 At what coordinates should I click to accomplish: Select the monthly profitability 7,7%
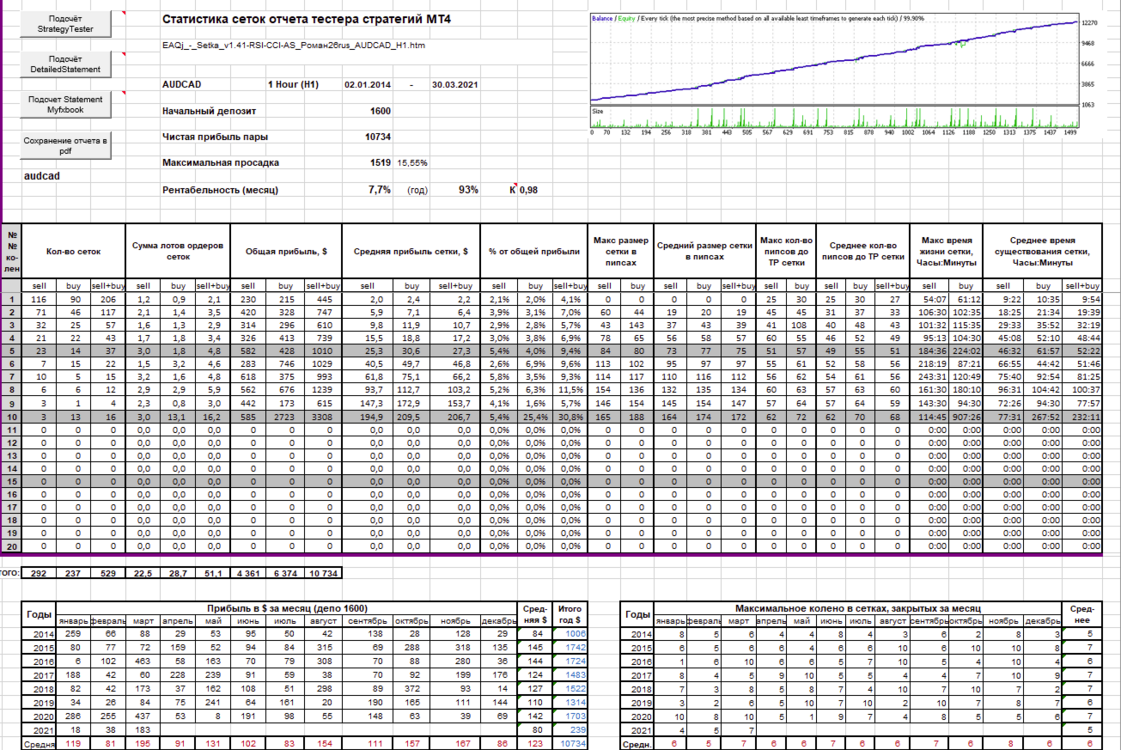380,189
